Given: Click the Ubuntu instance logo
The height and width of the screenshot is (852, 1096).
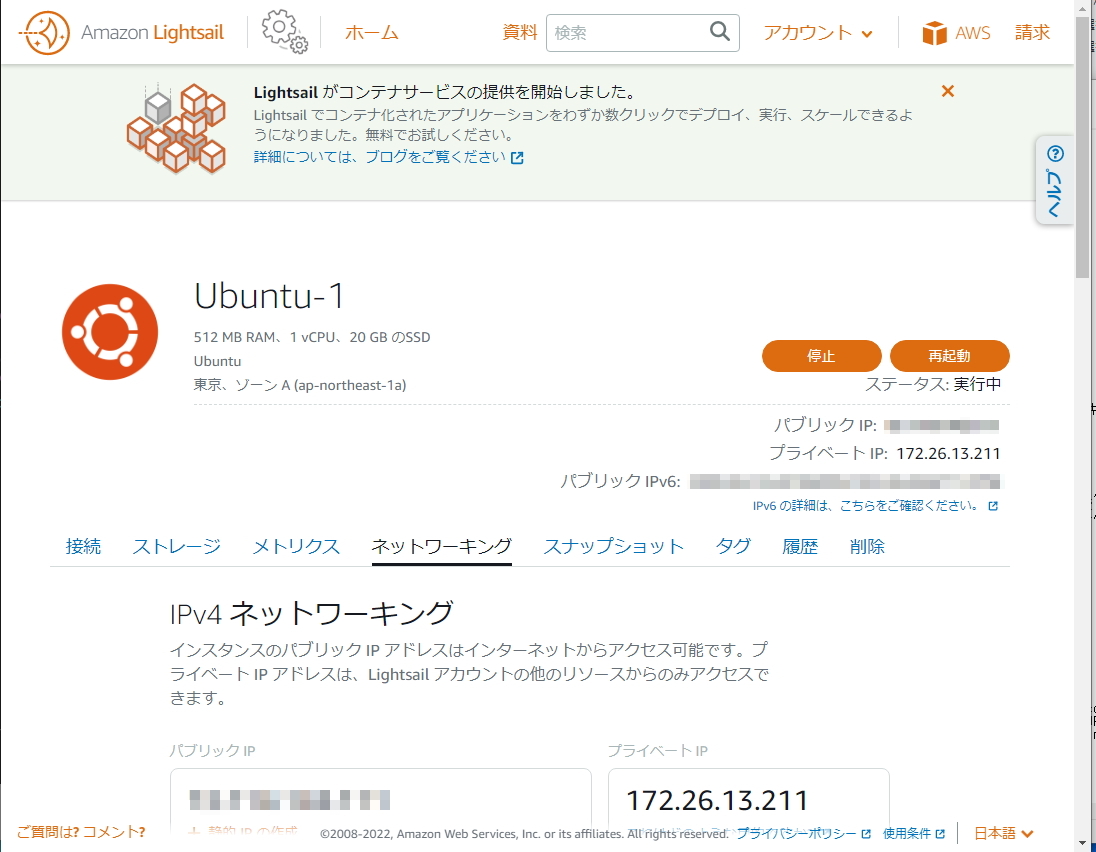Looking at the screenshot, I should (x=110, y=331).
